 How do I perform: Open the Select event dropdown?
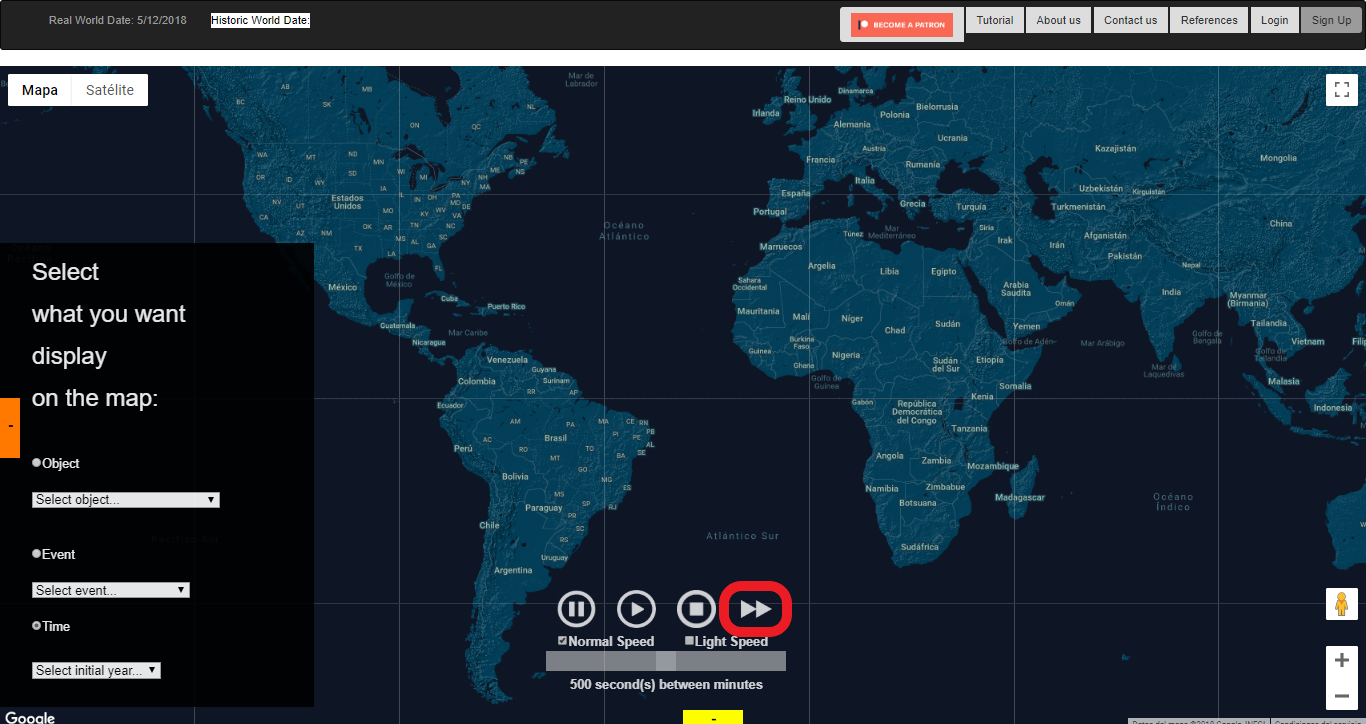tap(111, 590)
